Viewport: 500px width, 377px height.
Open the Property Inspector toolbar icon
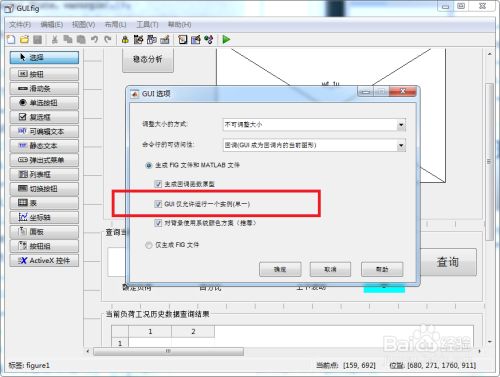pyautogui.click(x=196, y=40)
